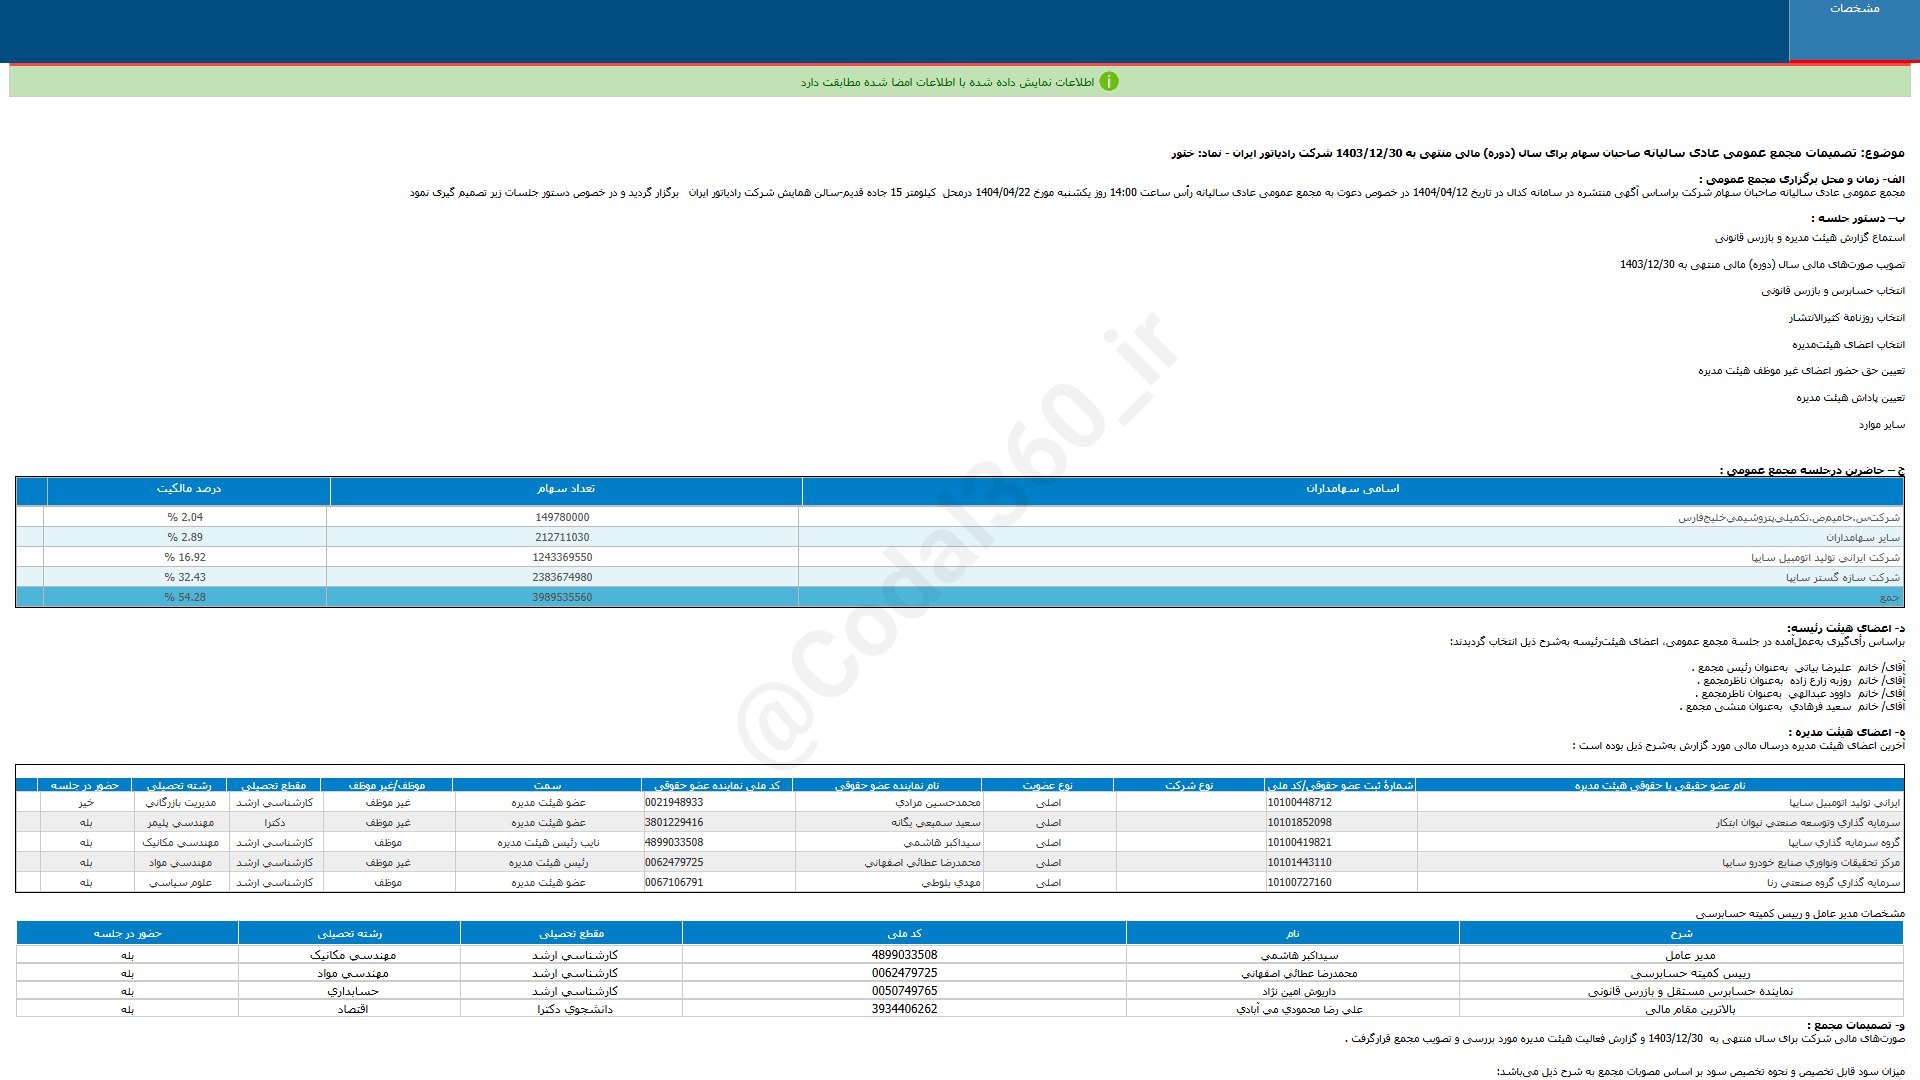Click the نایب رئیس هیئت مدیره position cell
This screenshot has height=1080, width=1920.
tap(548, 843)
